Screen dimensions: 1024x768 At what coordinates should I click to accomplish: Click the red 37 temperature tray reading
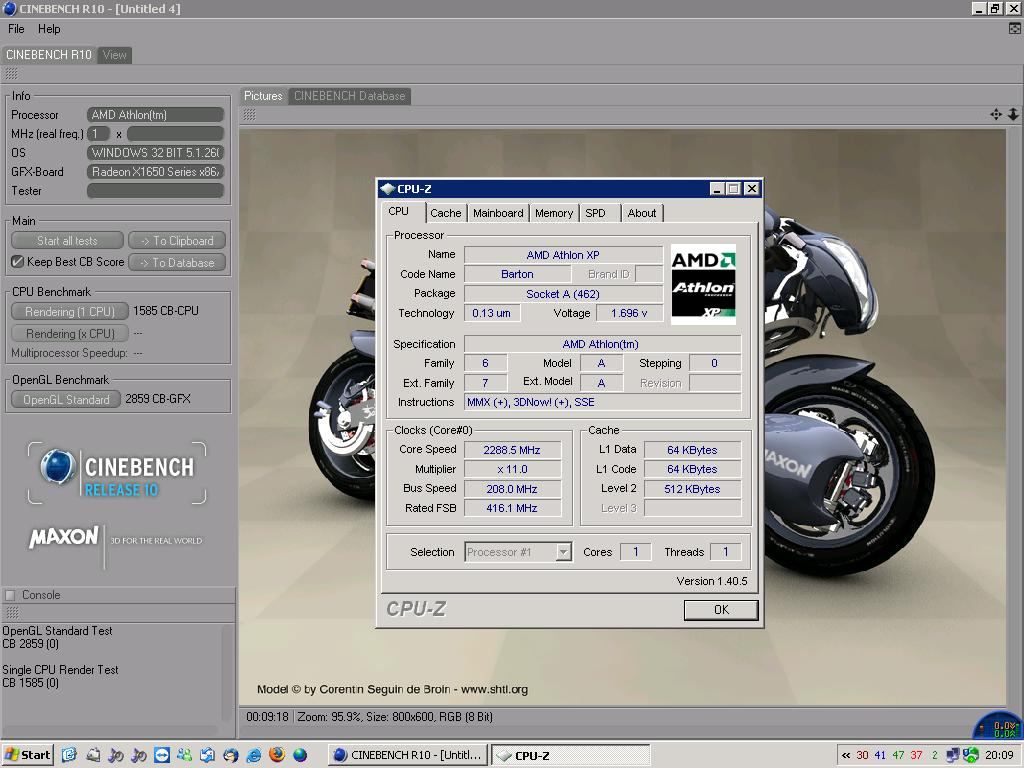(x=916, y=756)
